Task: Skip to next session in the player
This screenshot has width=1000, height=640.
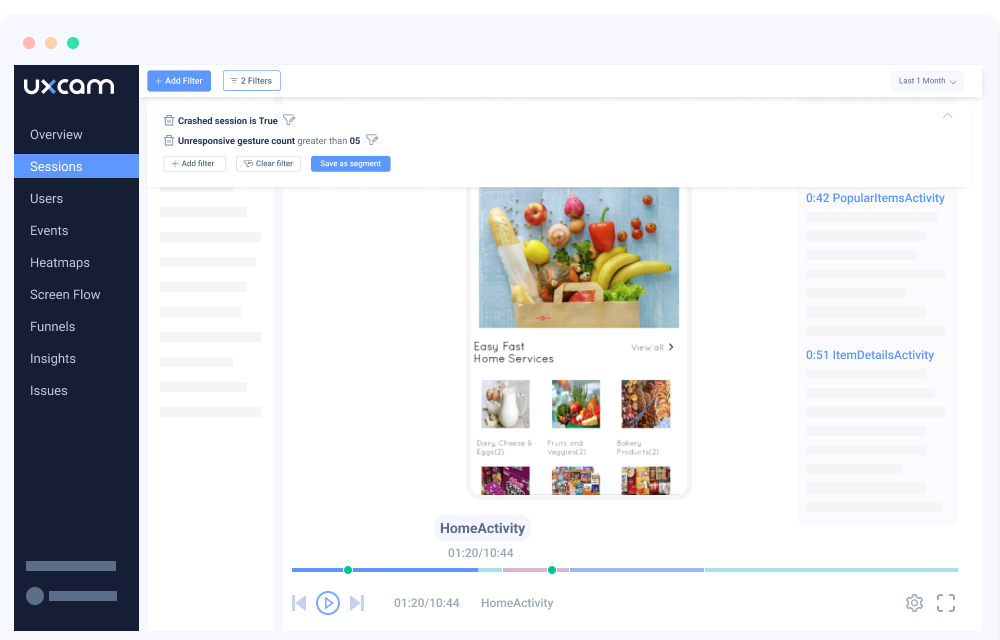Action: tap(357, 603)
